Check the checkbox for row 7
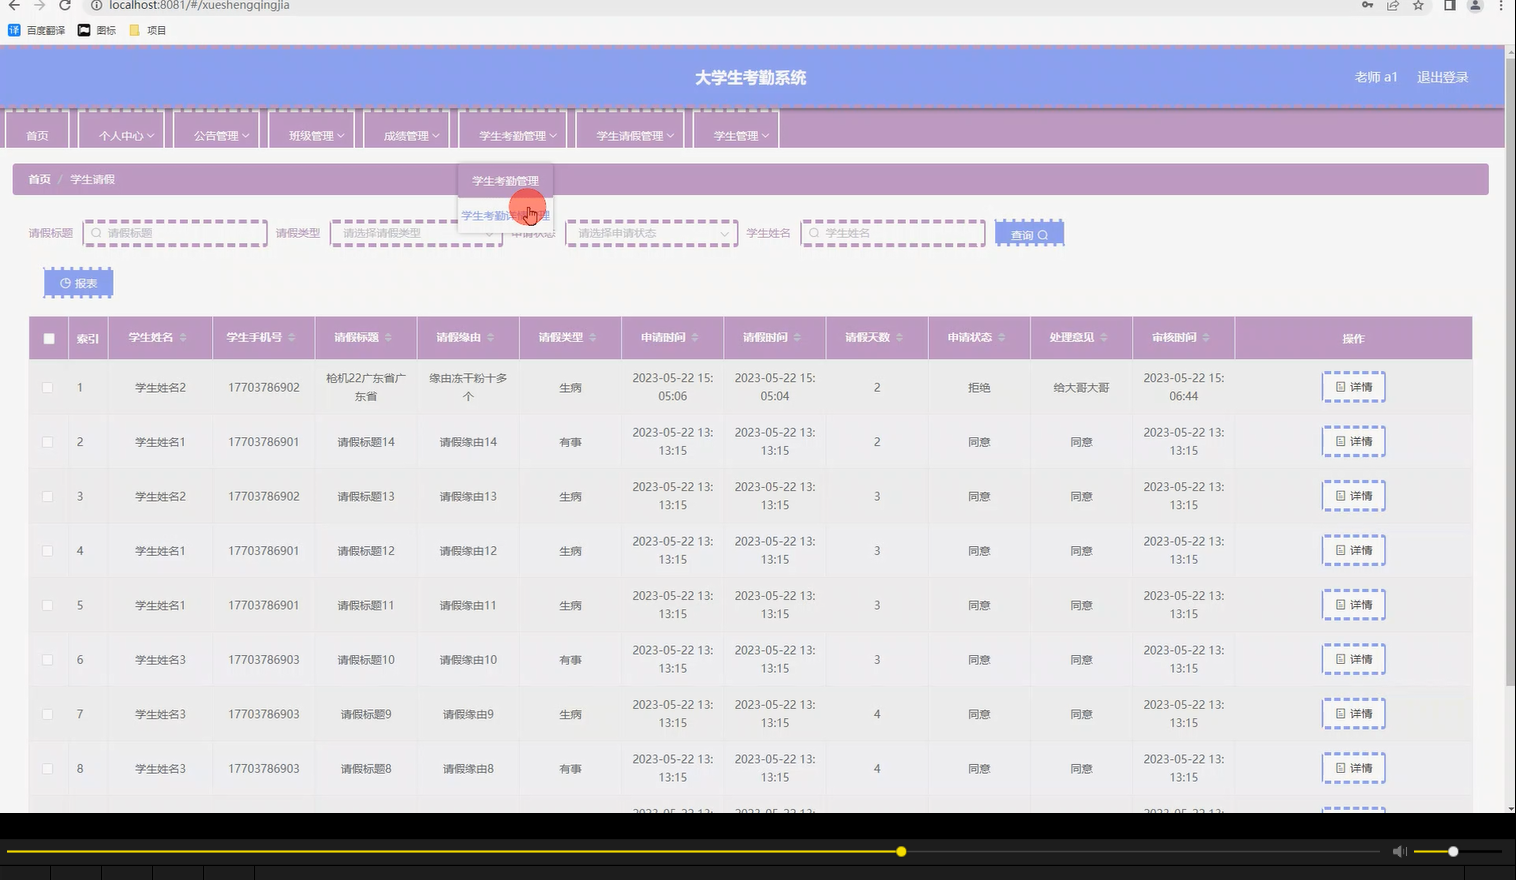This screenshot has height=880, width=1516. [47, 714]
